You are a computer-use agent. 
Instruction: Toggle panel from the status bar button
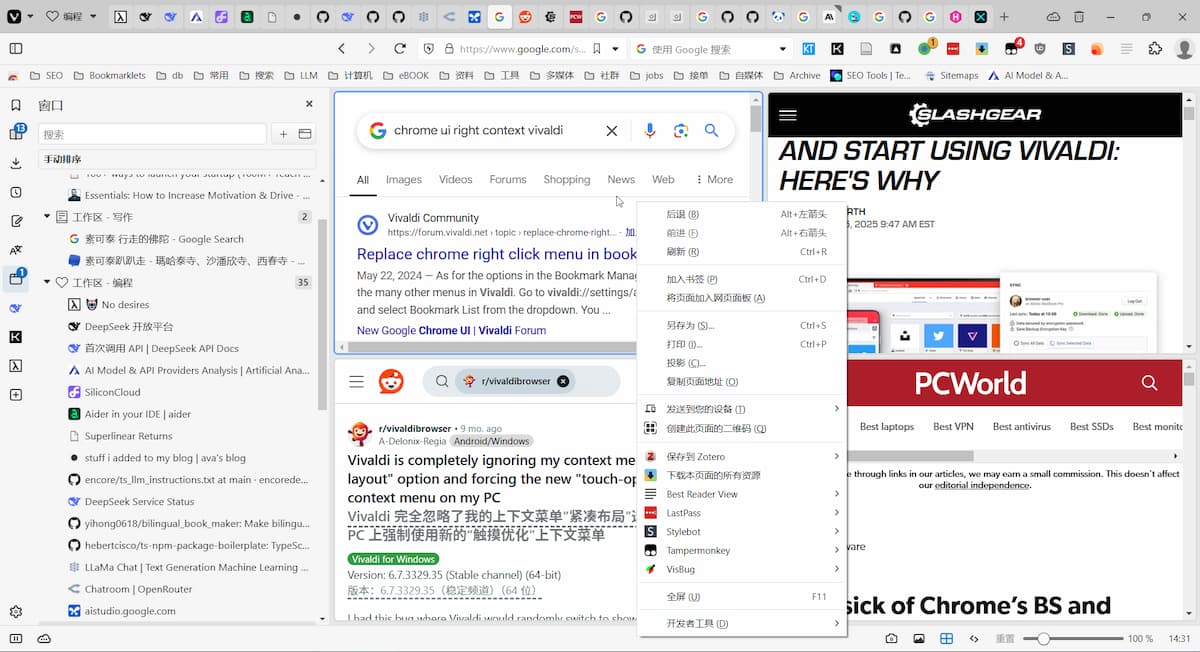(16, 638)
